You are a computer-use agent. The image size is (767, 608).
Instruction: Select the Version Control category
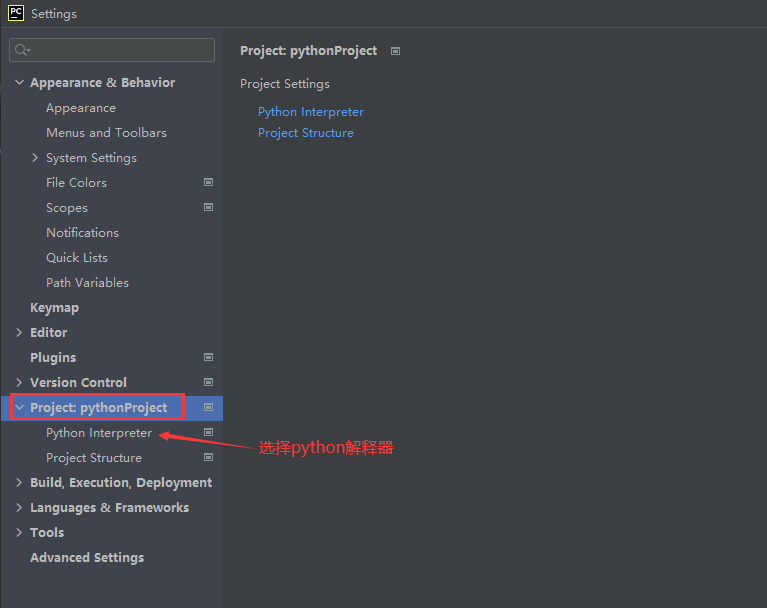tap(78, 383)
